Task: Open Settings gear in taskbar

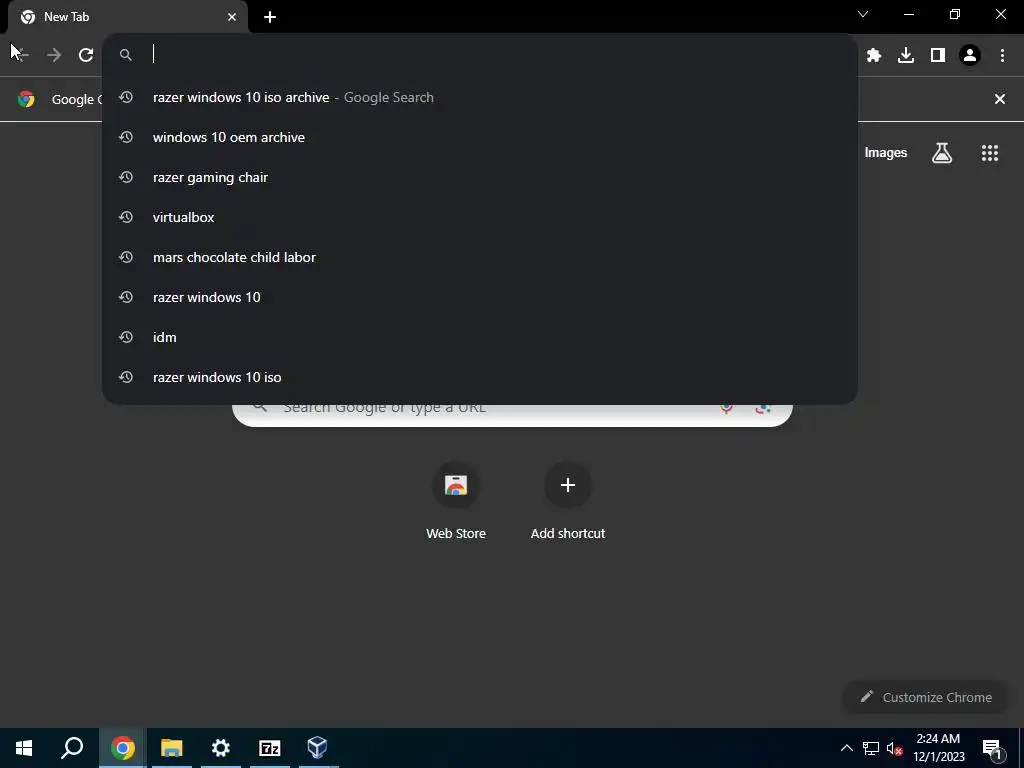Action: [221, 748]
